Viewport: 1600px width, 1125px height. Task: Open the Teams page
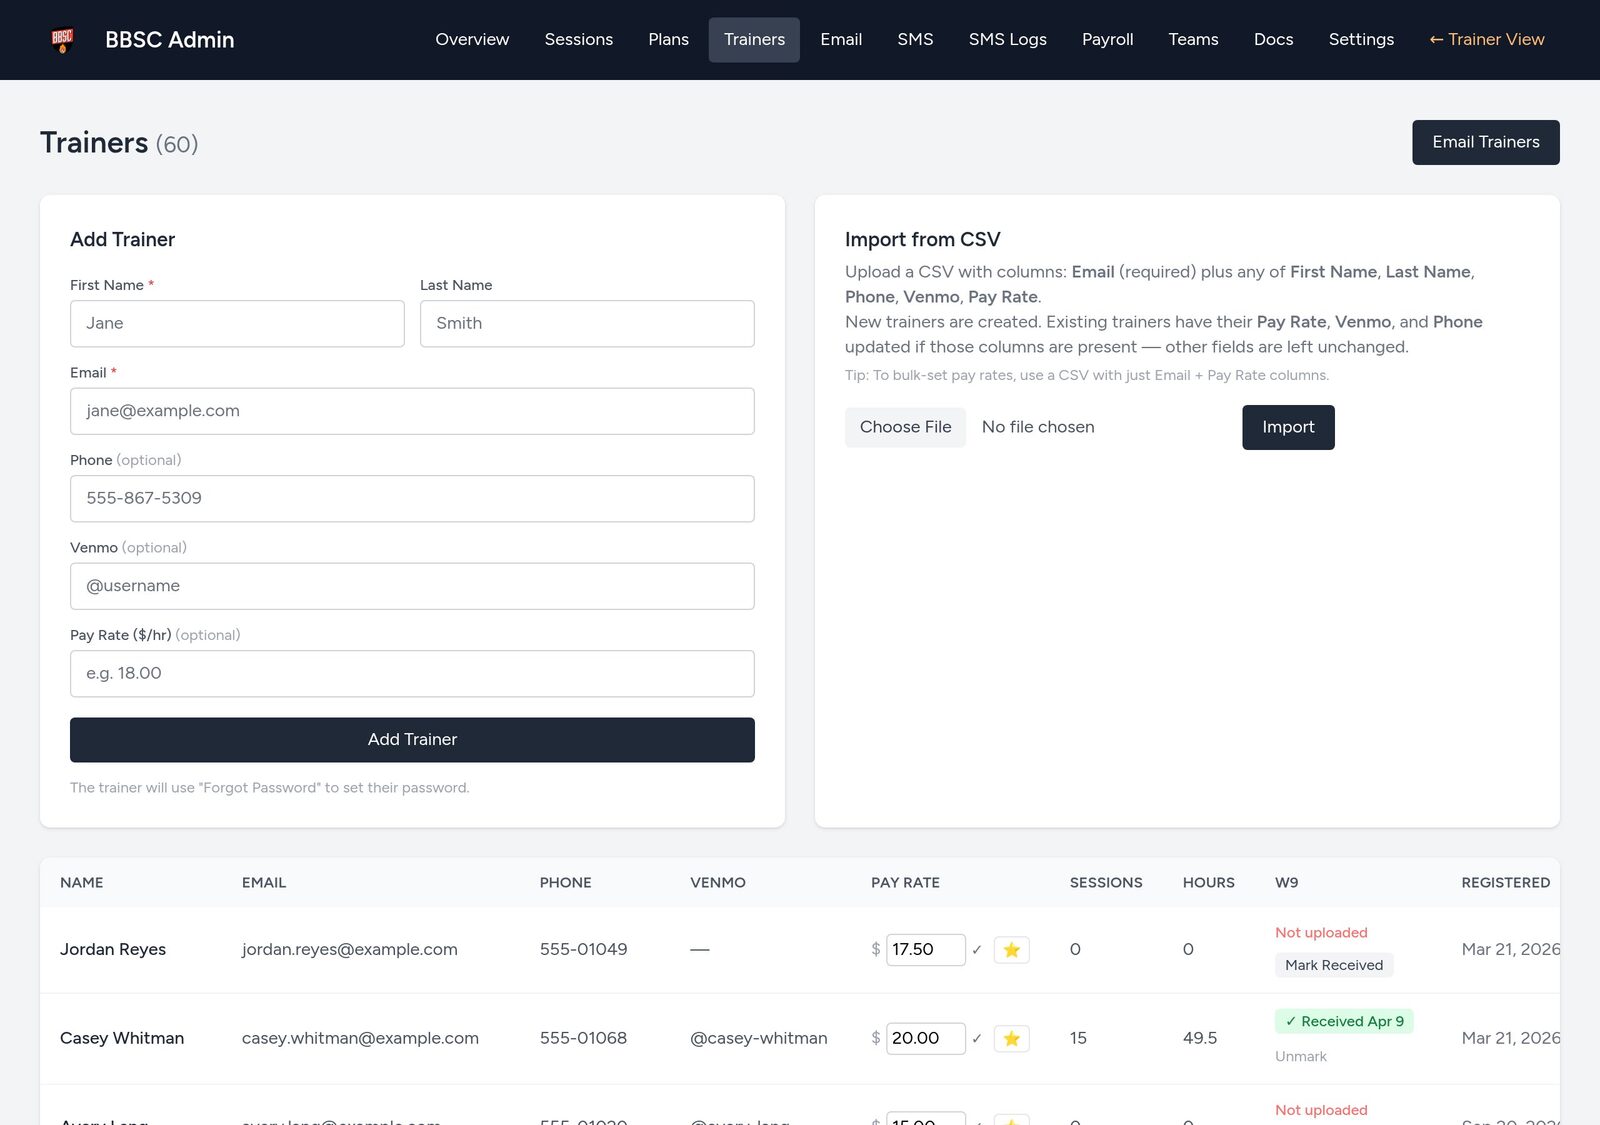coord(1193,40)
